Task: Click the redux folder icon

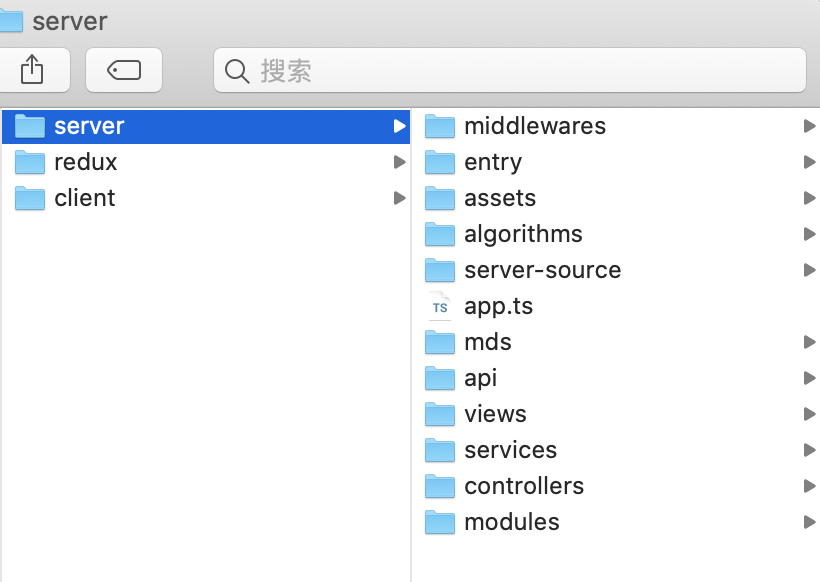Action: click(30, 162)
